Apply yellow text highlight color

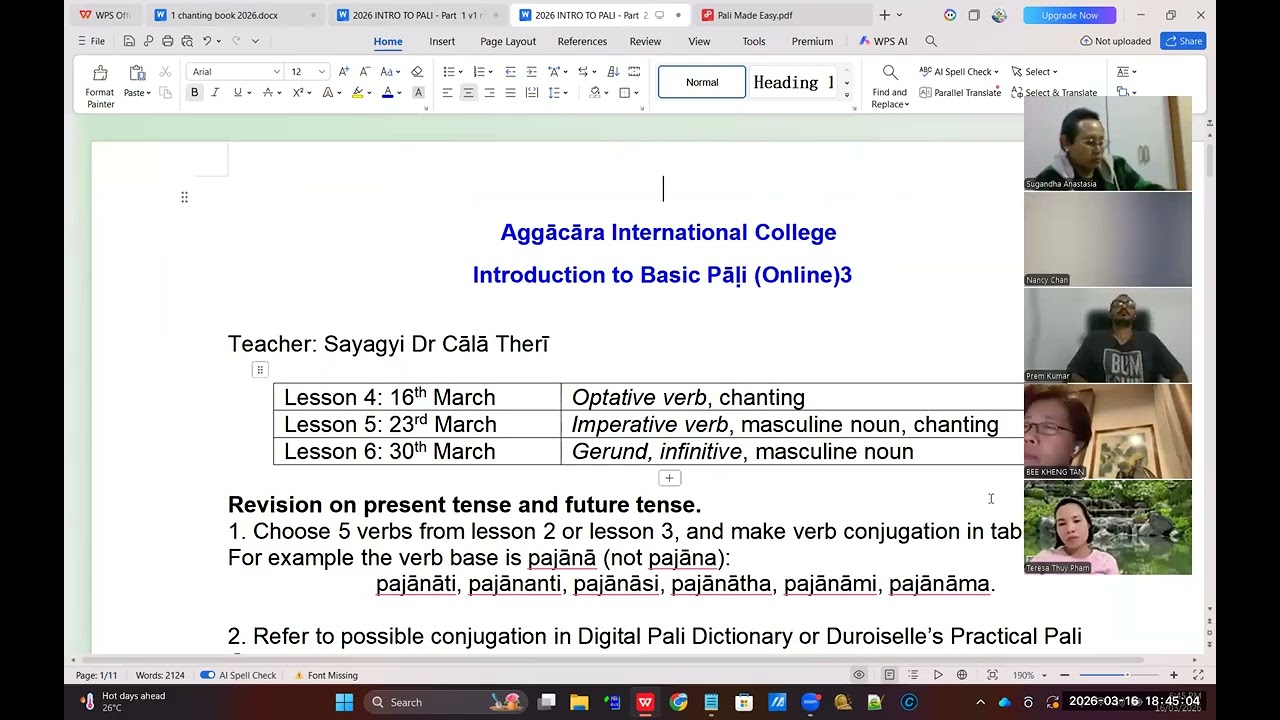357,93
